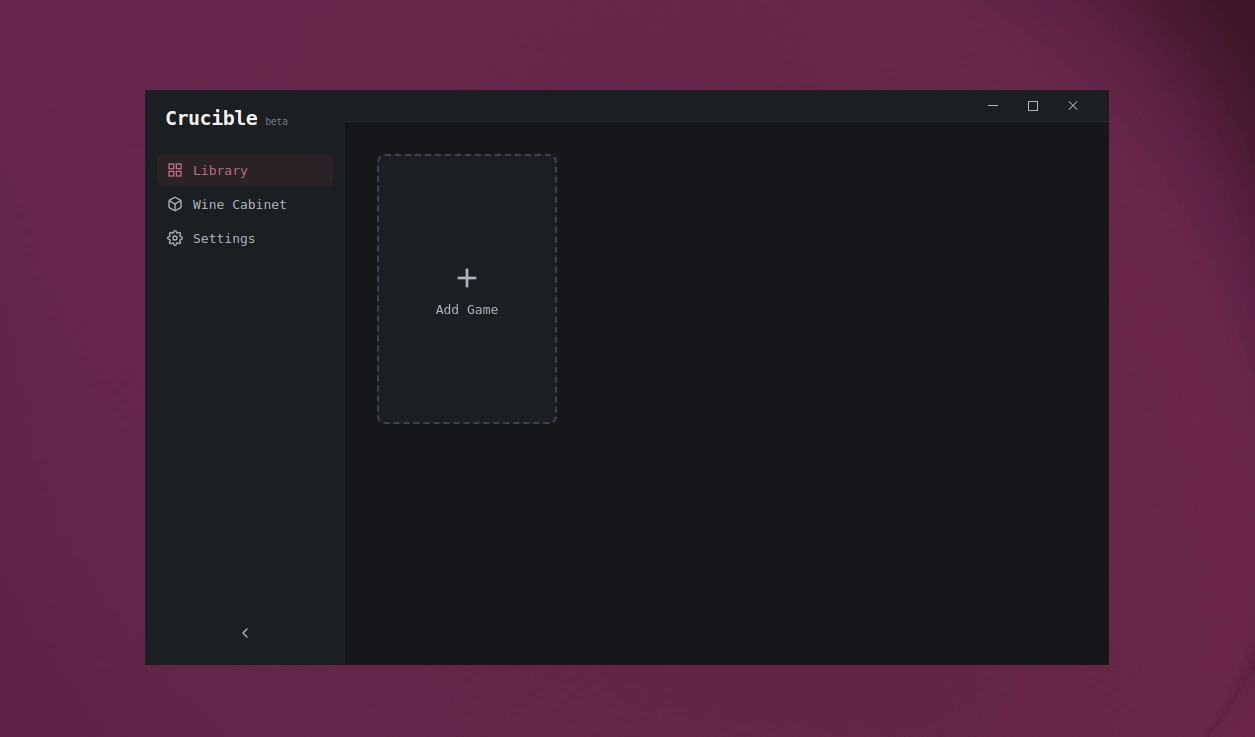Click the Wine Cabinet cube icon
The image size is (1255, 737).
[x=175, y=204]
